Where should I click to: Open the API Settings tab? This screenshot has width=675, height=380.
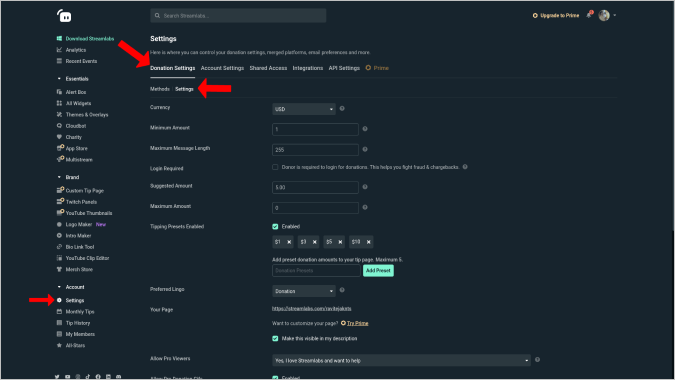pyautogui.click(x=344, y=68)
